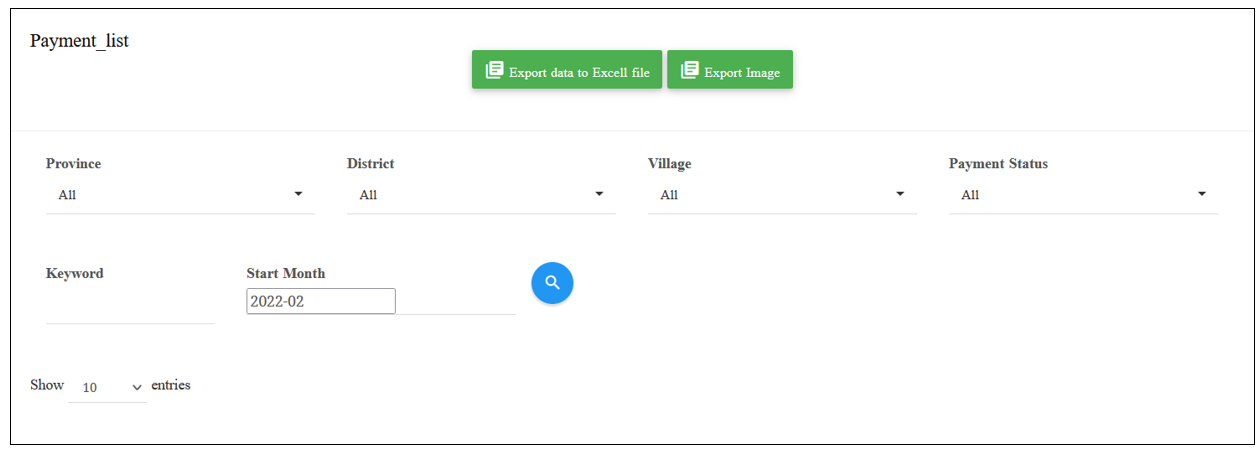Click the Export Image button
Viewport: 1260px width, 452px height.
(x=730, y=70)
